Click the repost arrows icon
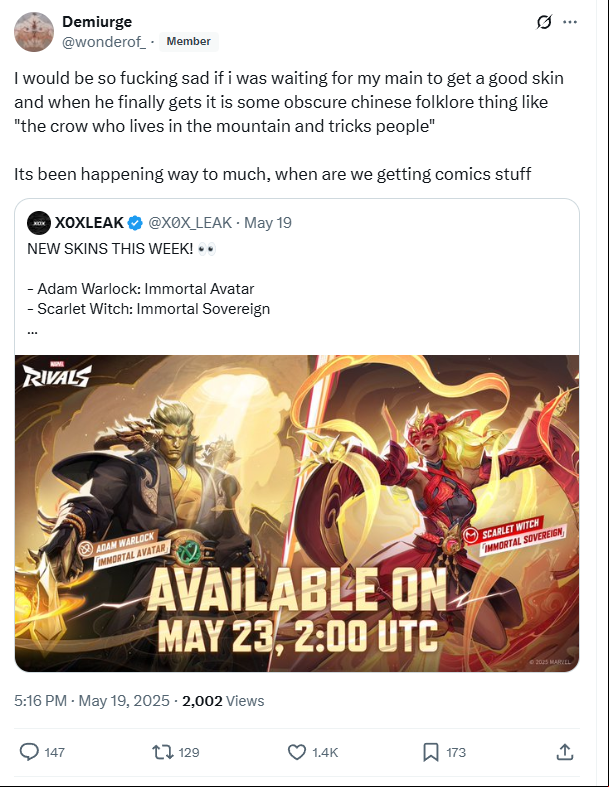Viewport: 609px width, 787px height. coord(163,752)
